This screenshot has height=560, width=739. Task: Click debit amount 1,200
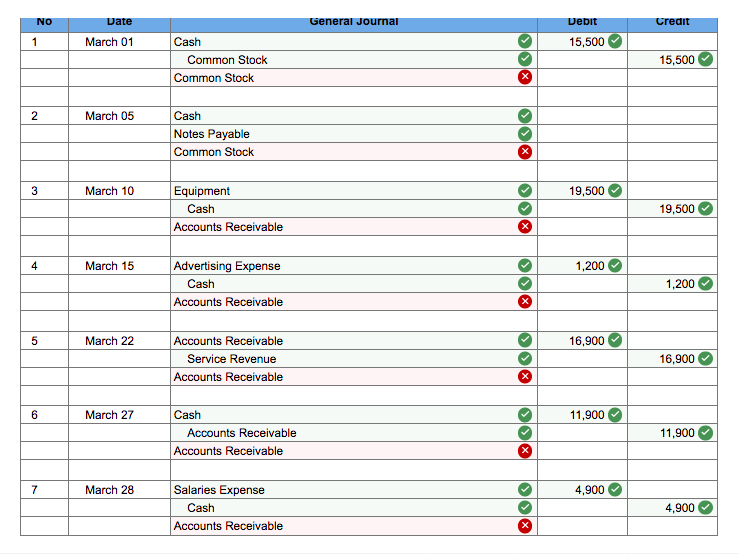click(590, 266)
